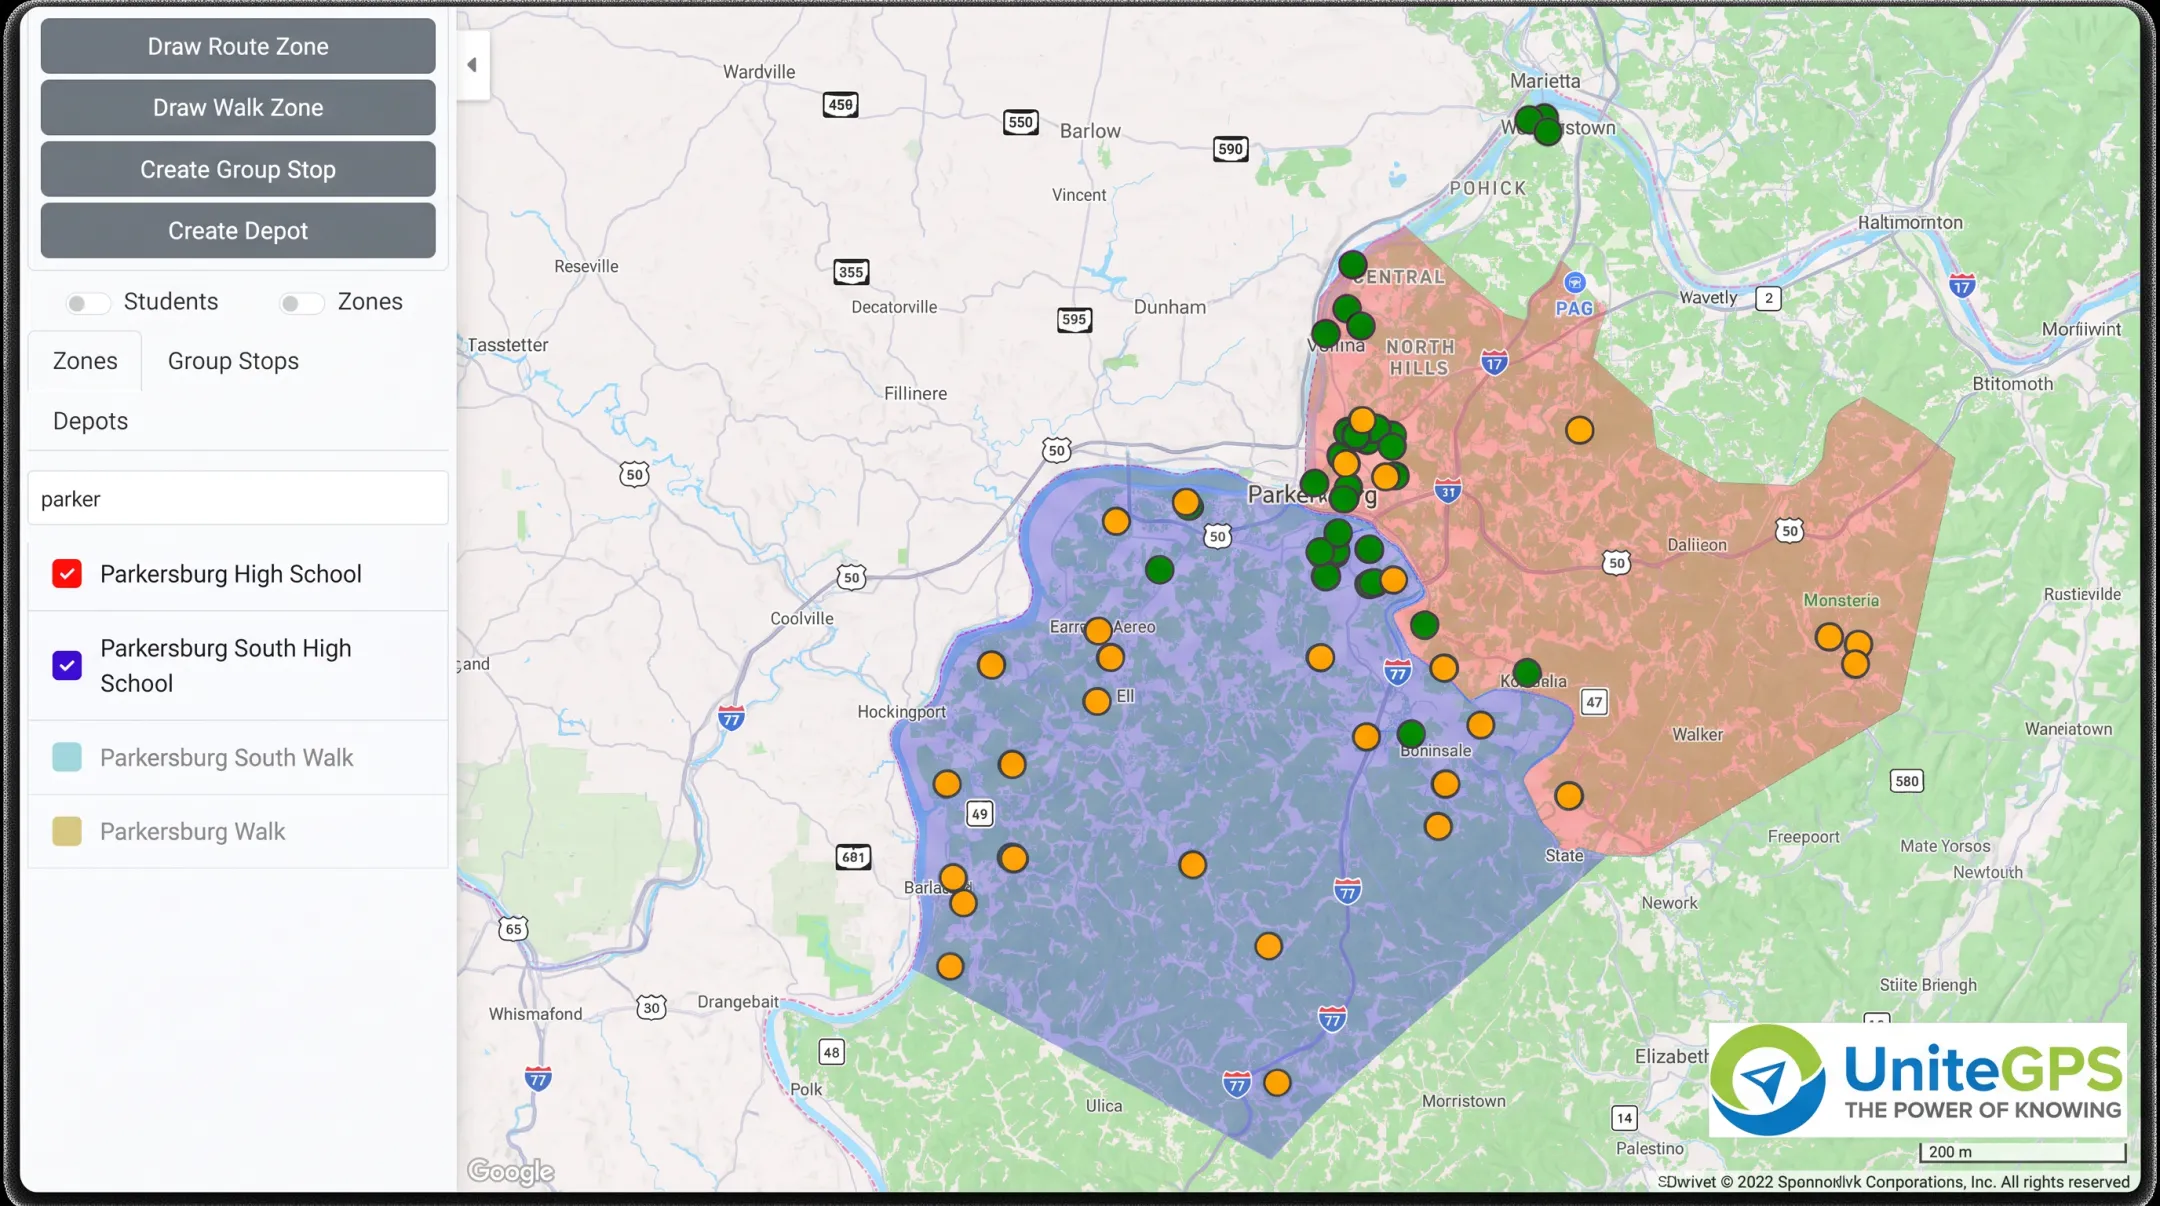Viewport: 2160px width, 1206px height.
Task: Click the 200 m map scale bar
Action: click(x=2022, y=1152)
